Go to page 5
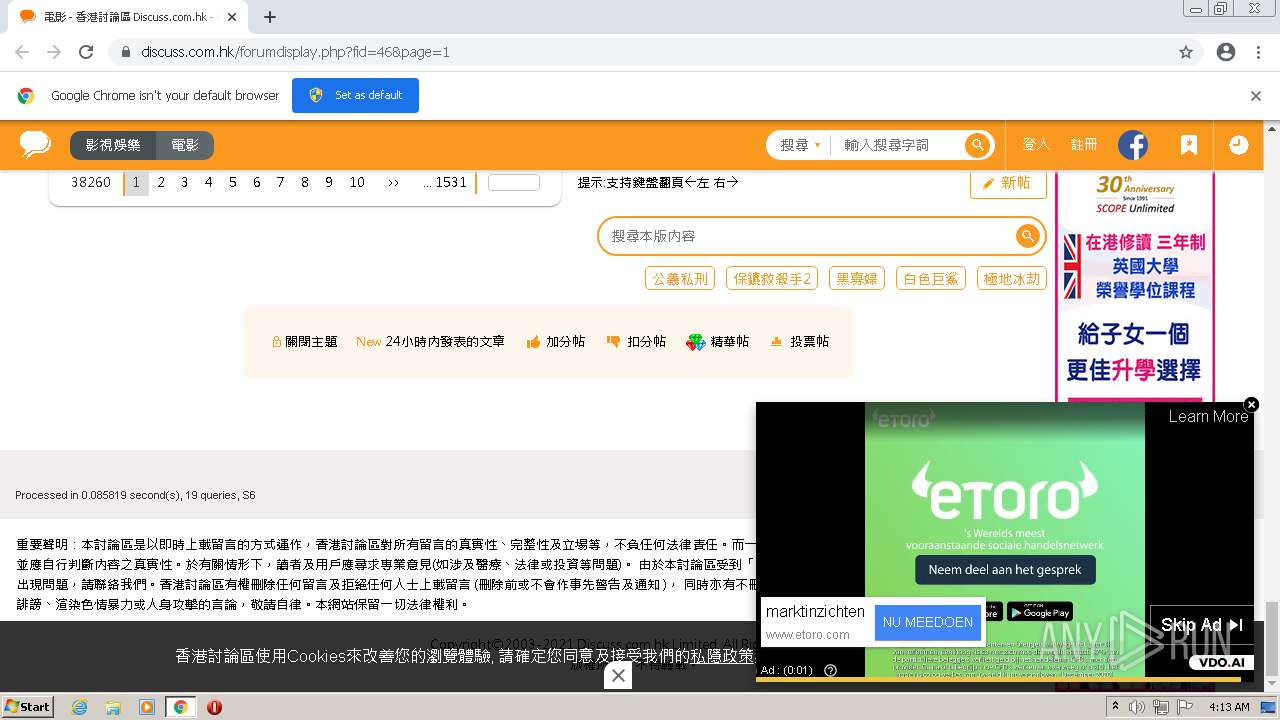This screenshot has height=720, width=1280. pyautogui.click(x=232, y=183)
